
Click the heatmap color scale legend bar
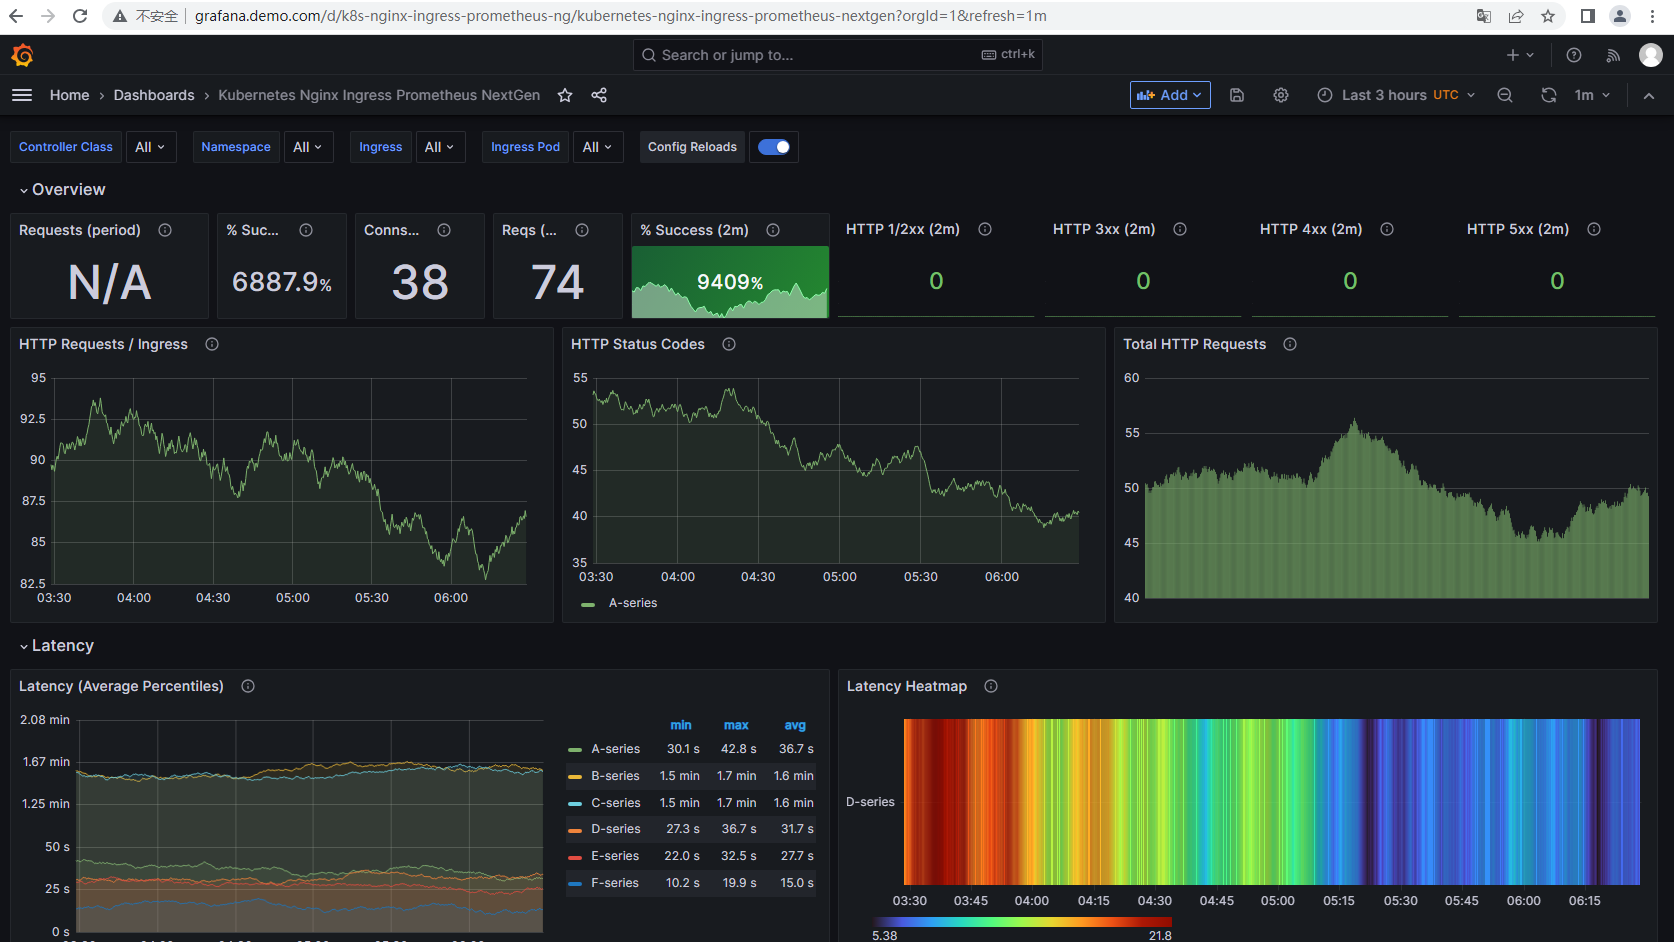[x=1022, y=922]
